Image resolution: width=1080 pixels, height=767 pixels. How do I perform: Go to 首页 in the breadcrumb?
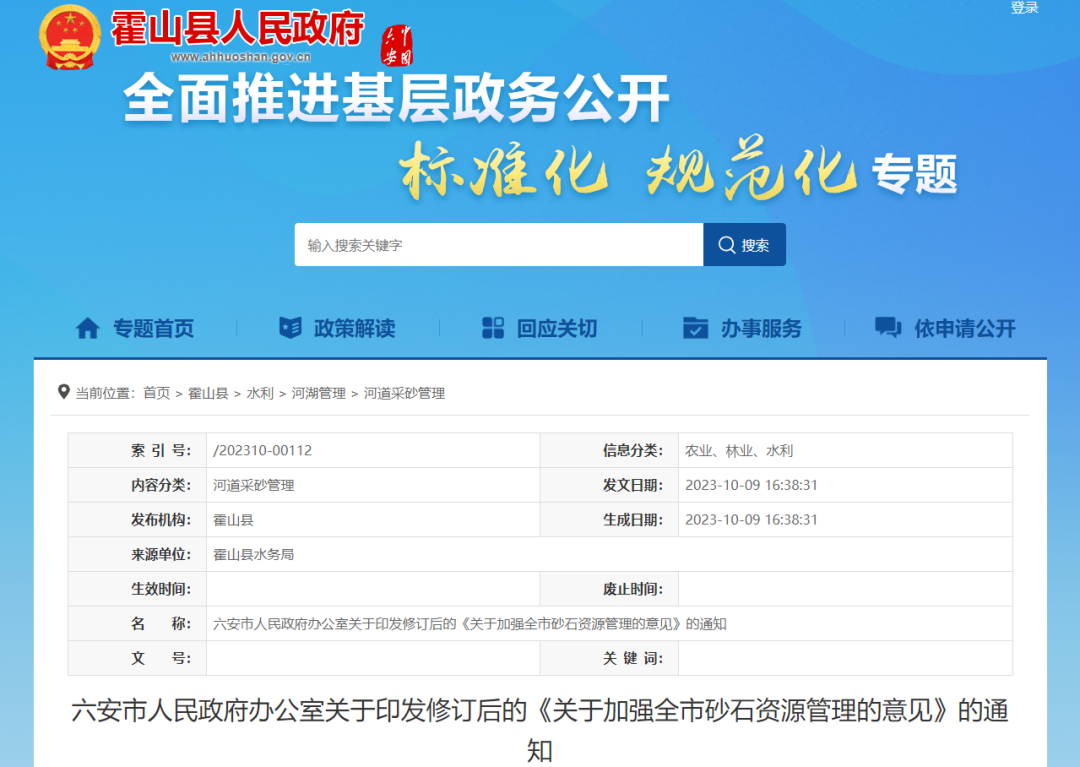click(156, 394)
